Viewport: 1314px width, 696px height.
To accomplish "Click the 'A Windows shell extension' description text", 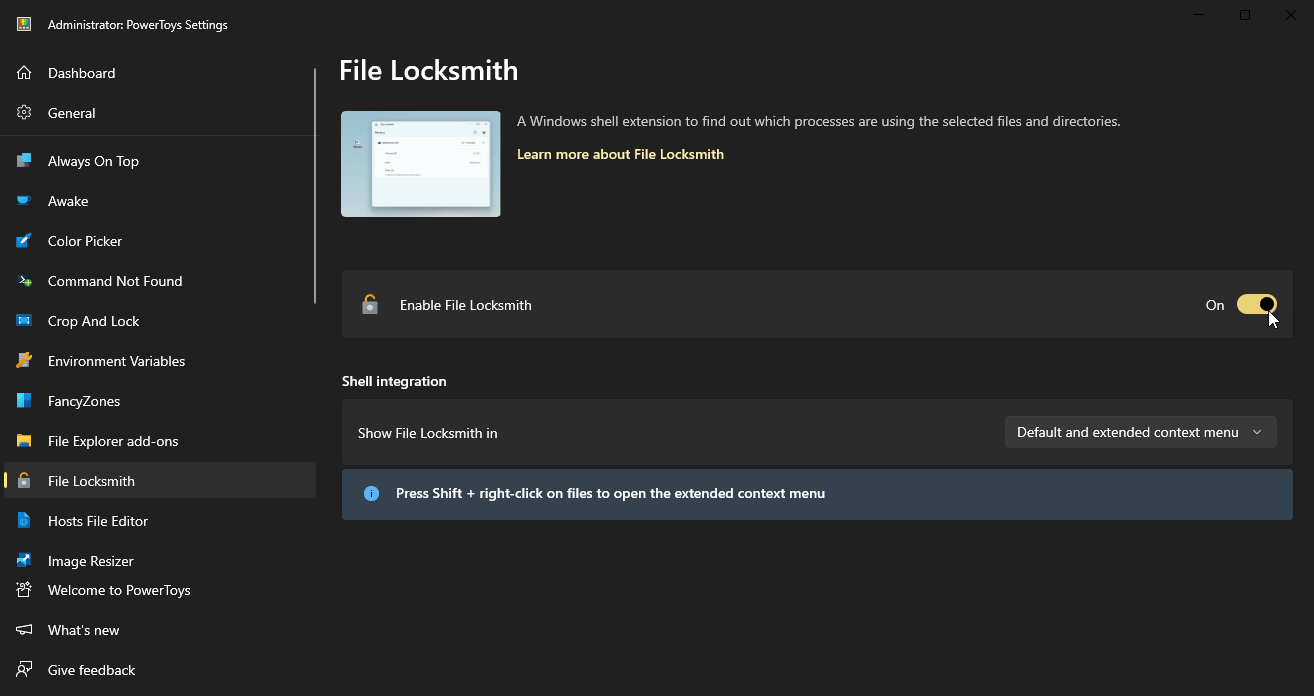I will pos(818,121).
